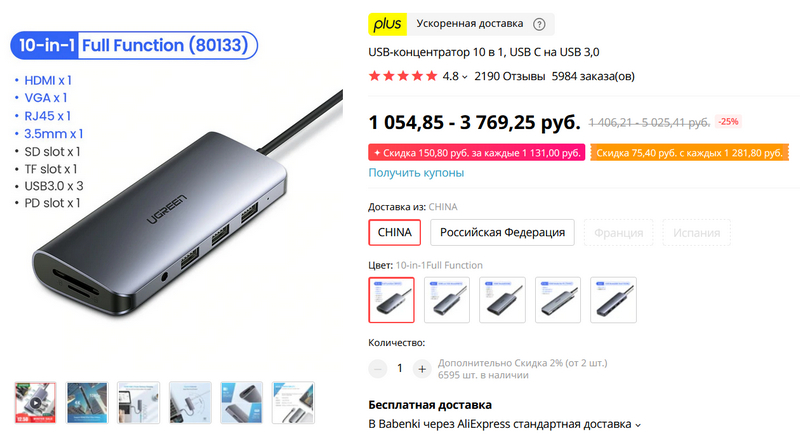Click the red 150,80 руб. discount coupon badge

[x=477, y=153]
